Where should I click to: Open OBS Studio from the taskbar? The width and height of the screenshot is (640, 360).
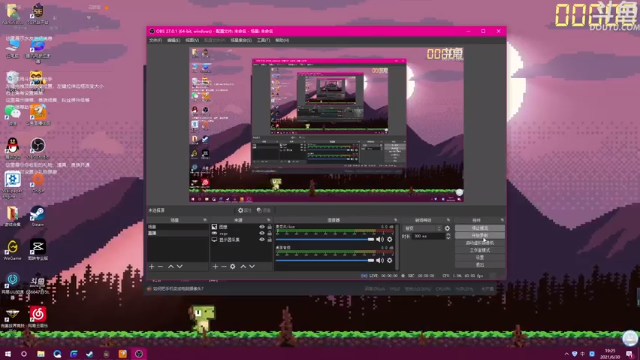(x=139, y=354)
